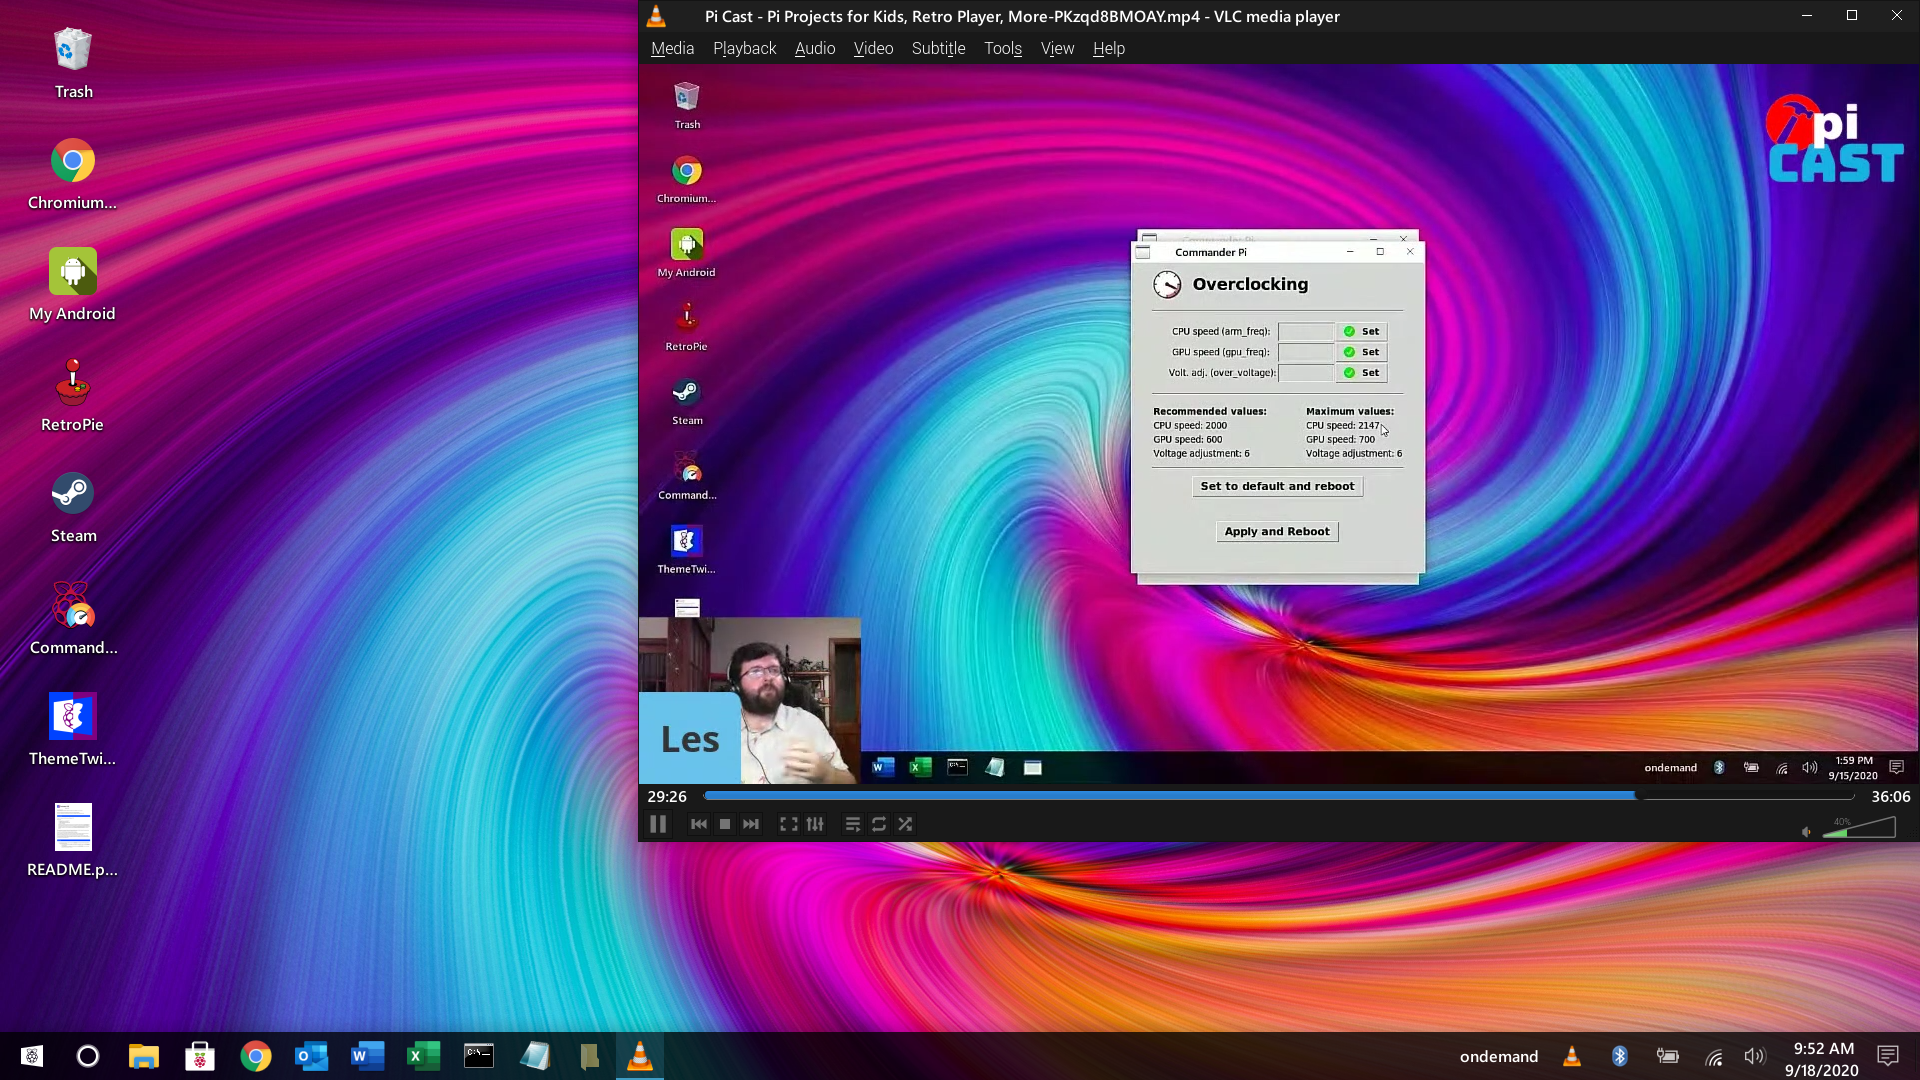
Task: Mute VLC audio via speaker icon
Action: [x=1806, y=831]
